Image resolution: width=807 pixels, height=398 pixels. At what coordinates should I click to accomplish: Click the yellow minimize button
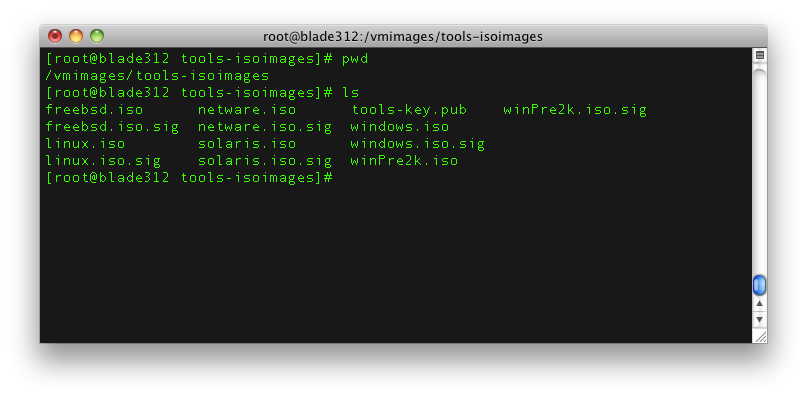point(76,36)
